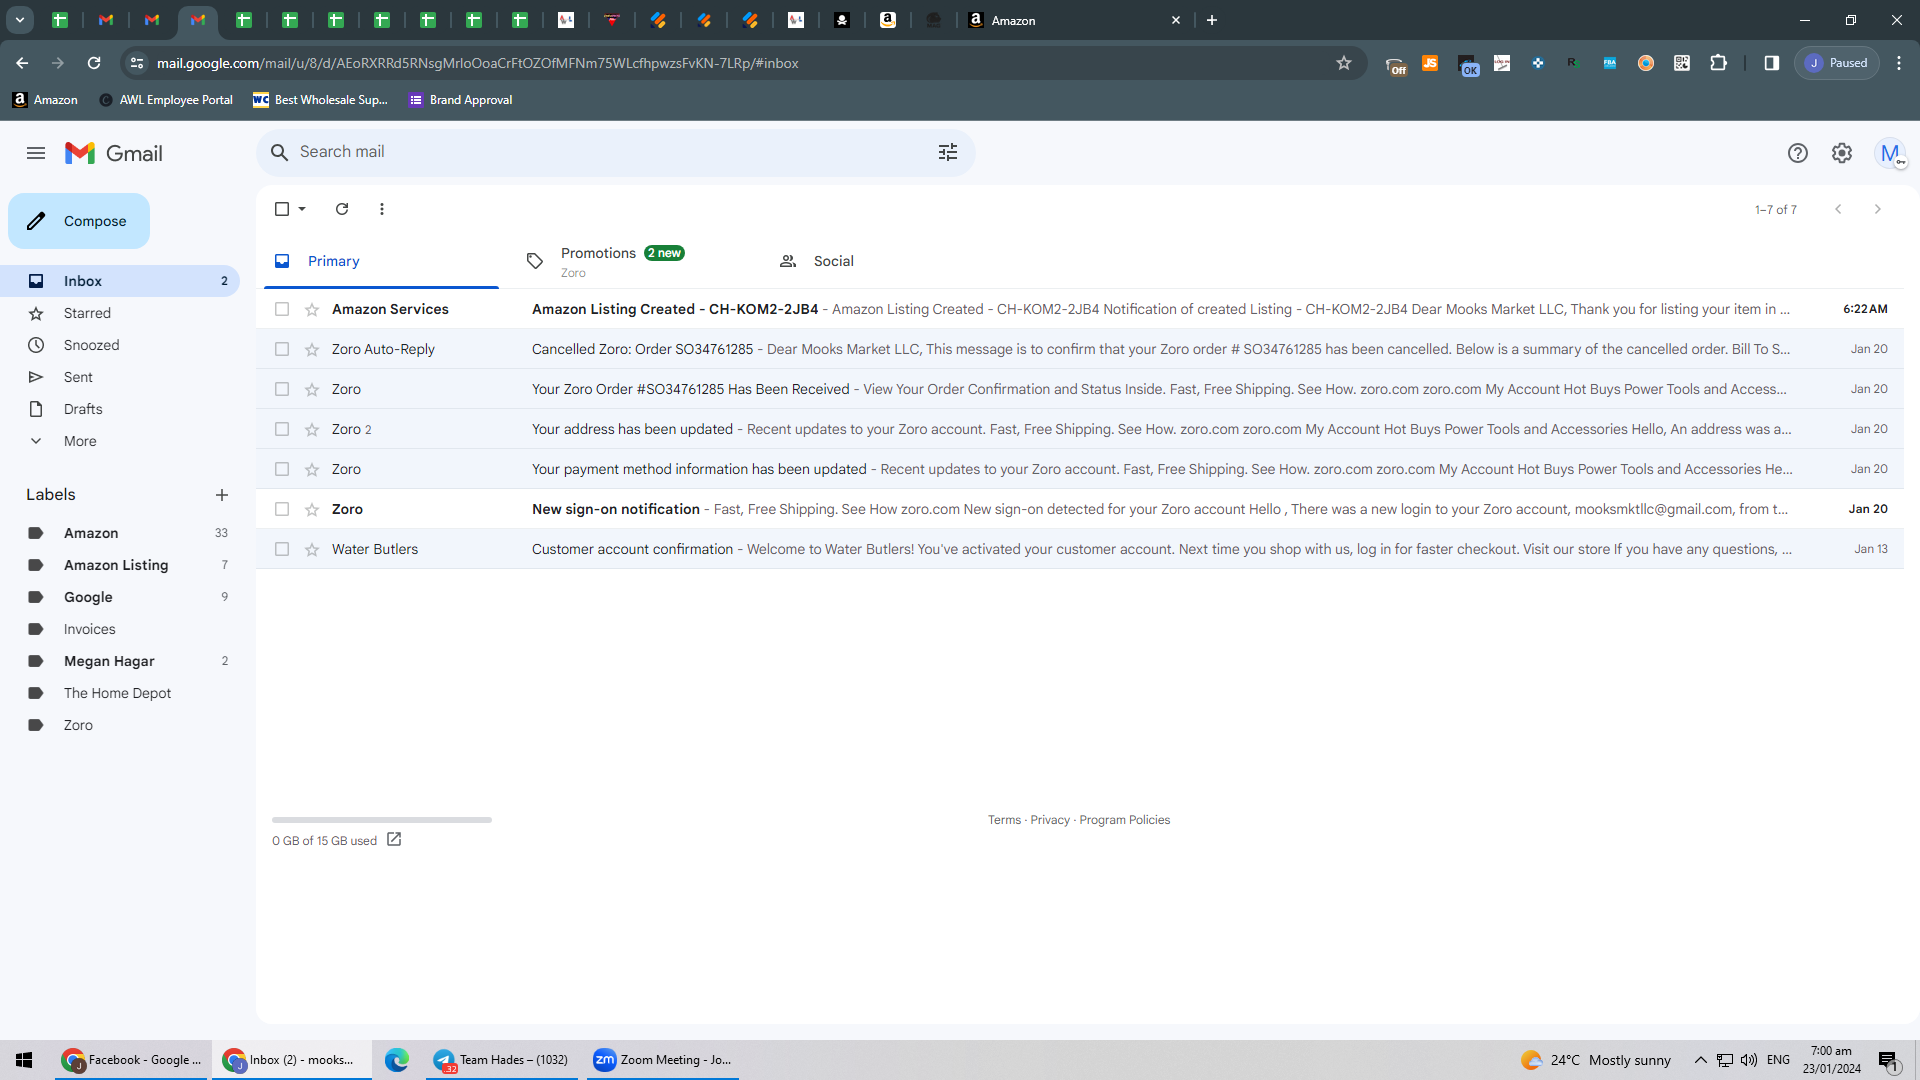Click the Compose pencil button
This screenshot has width=1920, height=1080.
click(79, 221)
